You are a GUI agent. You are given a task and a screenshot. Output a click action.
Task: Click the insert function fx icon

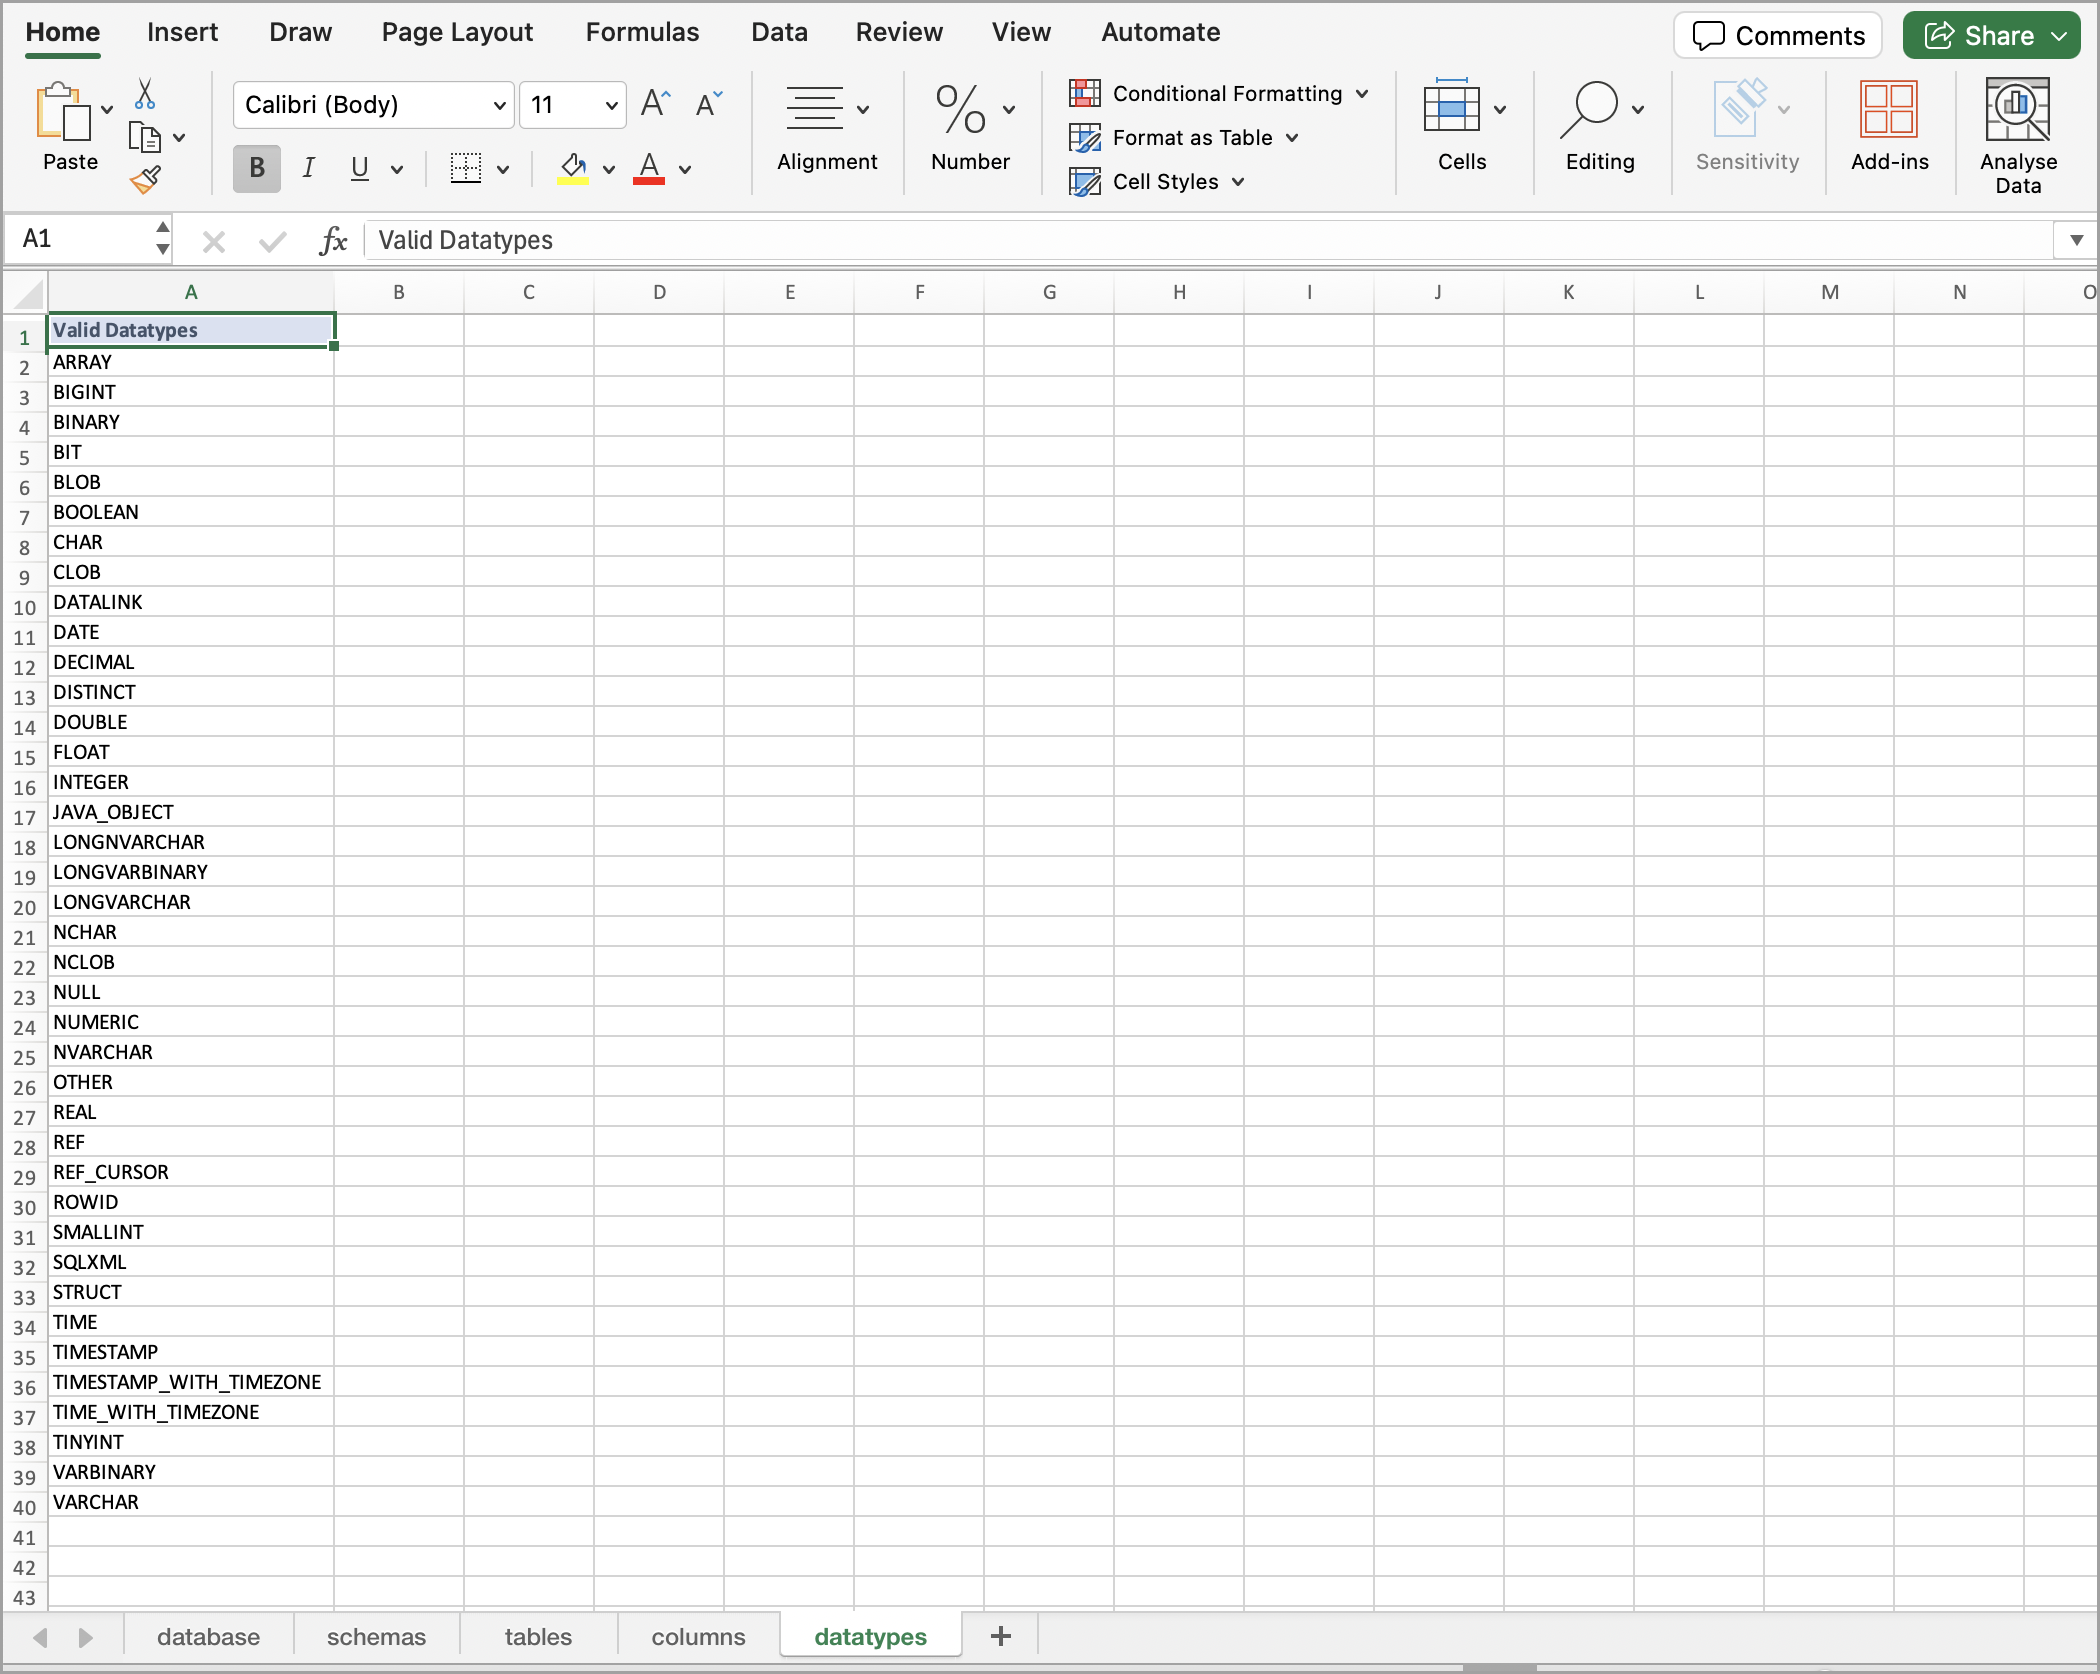pos(333,240)
